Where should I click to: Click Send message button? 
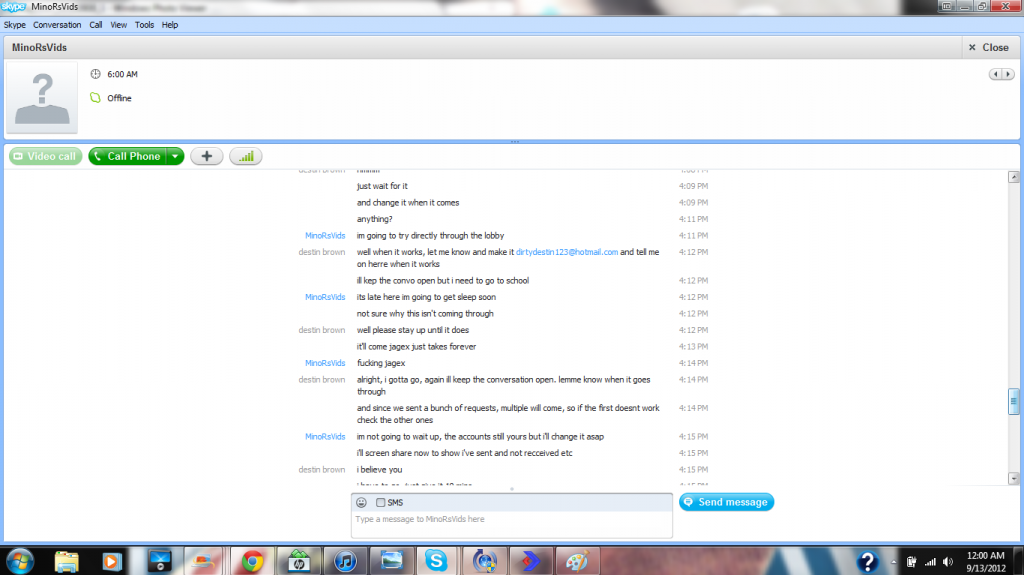click(726, 502)
